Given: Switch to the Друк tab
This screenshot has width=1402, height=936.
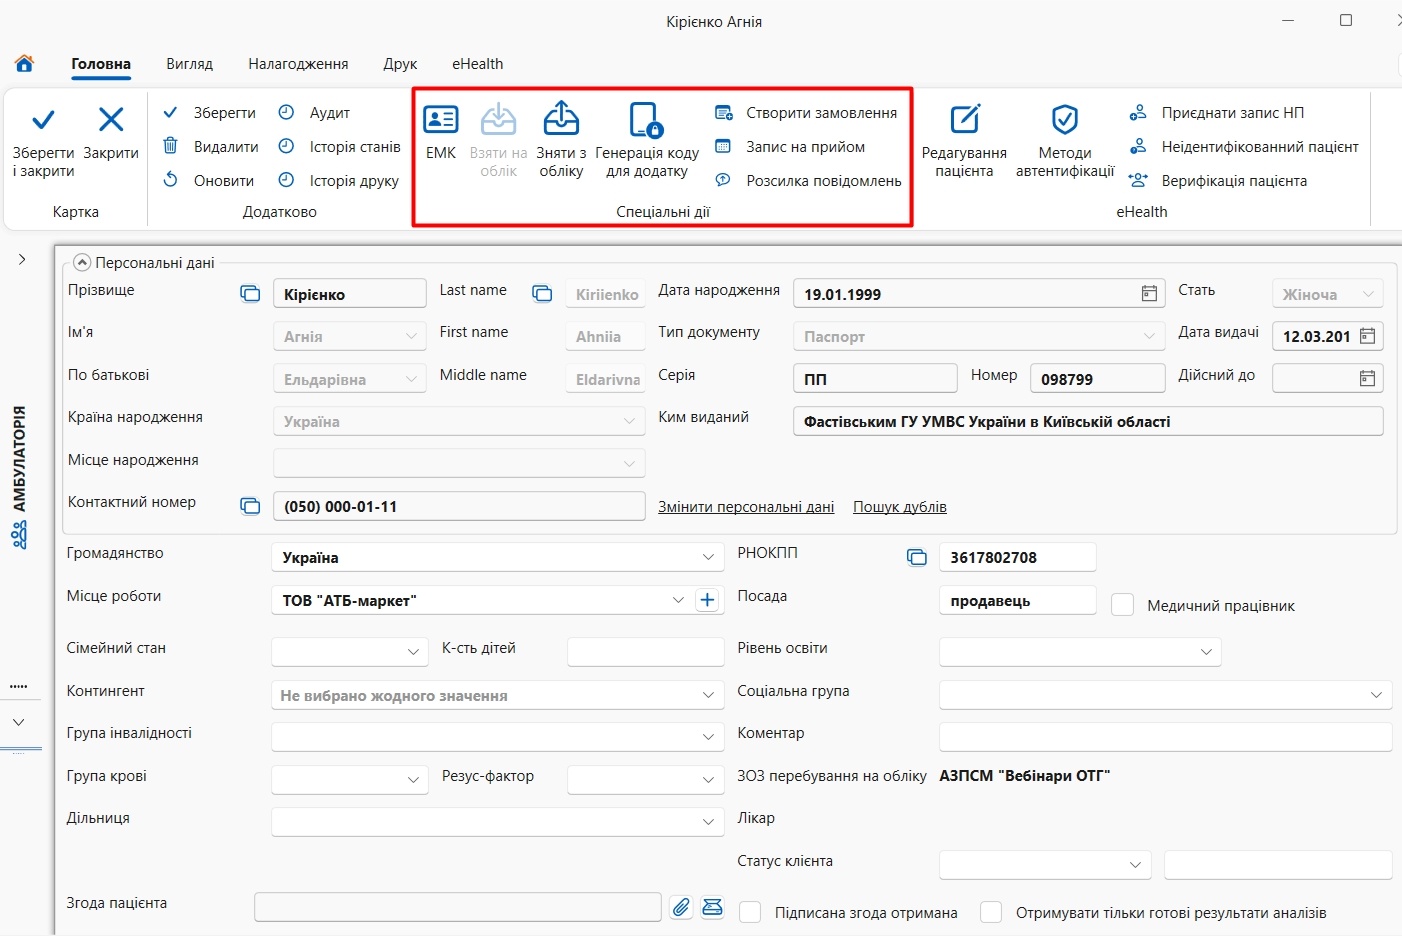Looking at the screenshot, I should [x=400, y=64].
